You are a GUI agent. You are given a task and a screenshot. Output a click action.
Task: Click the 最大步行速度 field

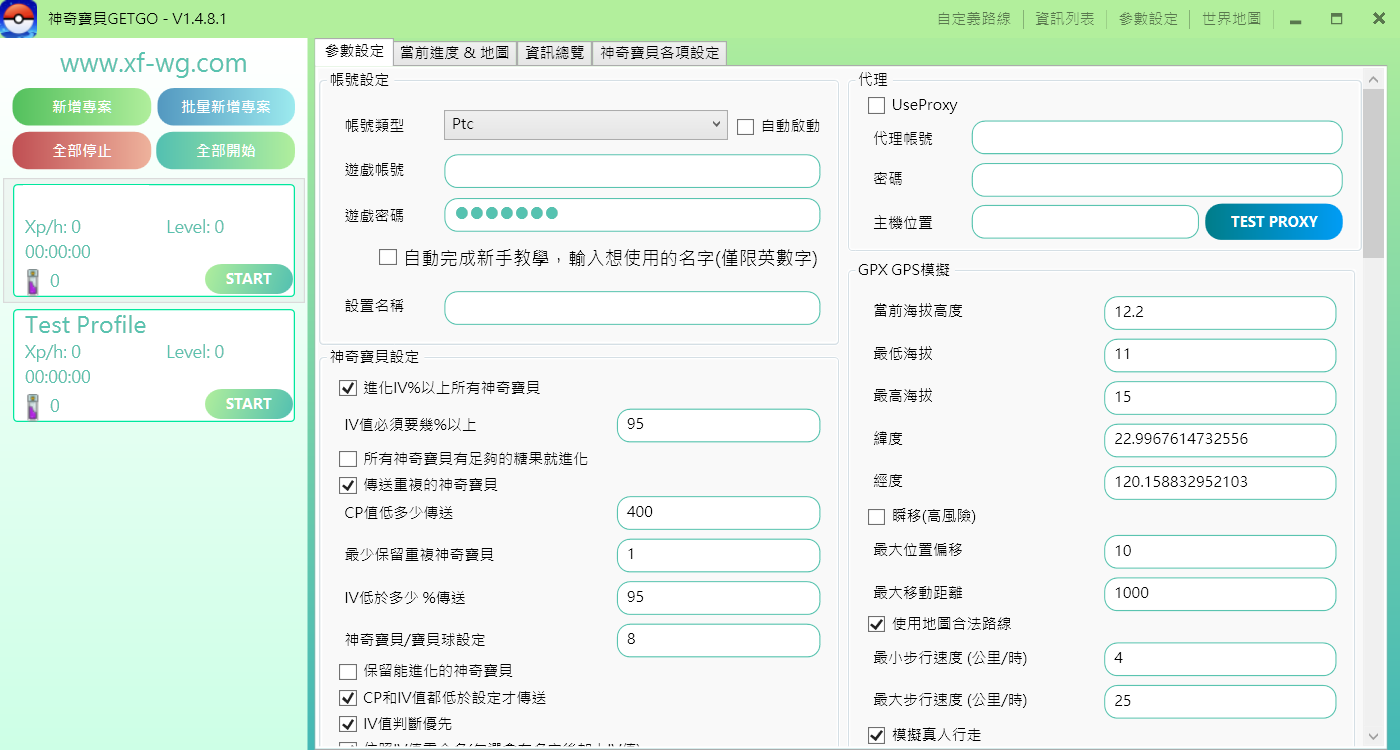point(1220,702)
